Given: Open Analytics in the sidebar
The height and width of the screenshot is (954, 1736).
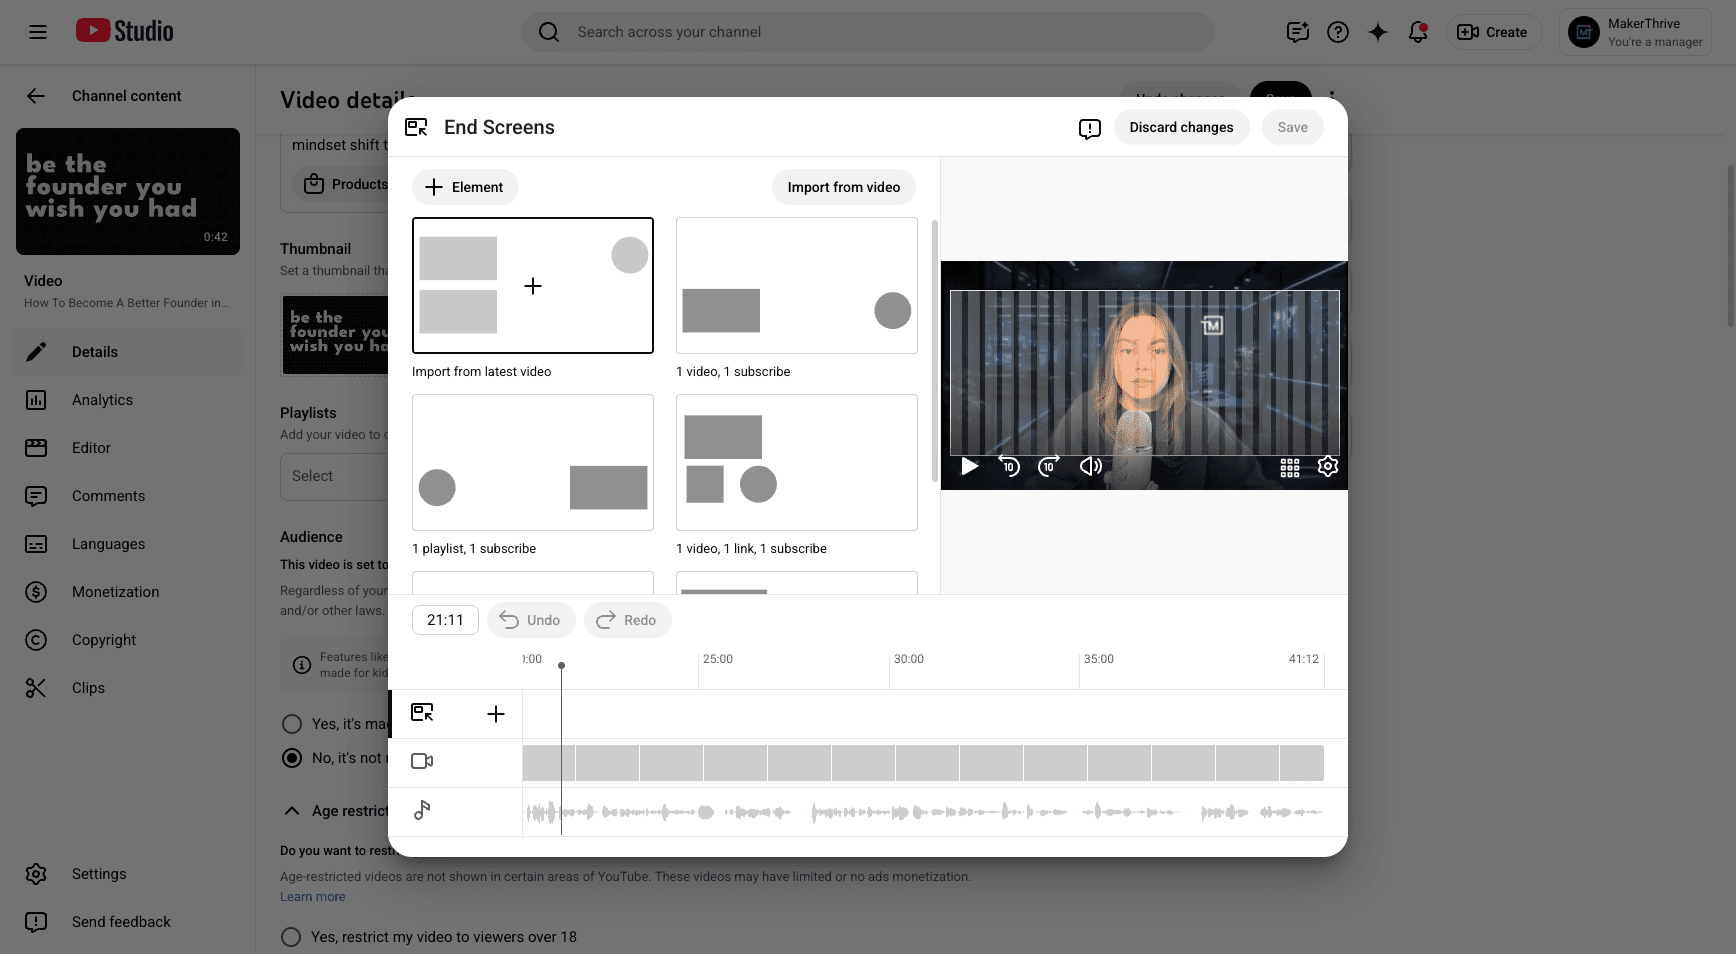Looking at the screenshot, I should point(102,400).
